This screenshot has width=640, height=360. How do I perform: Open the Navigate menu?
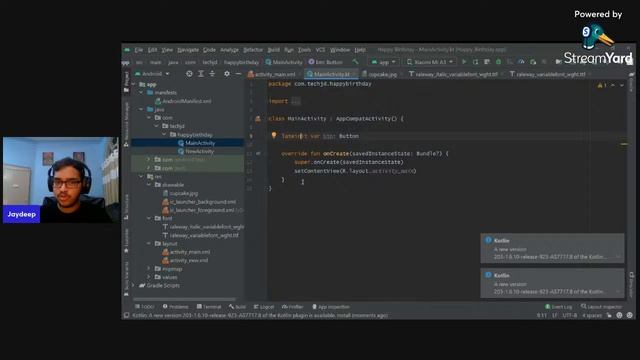tap(188, 50)
